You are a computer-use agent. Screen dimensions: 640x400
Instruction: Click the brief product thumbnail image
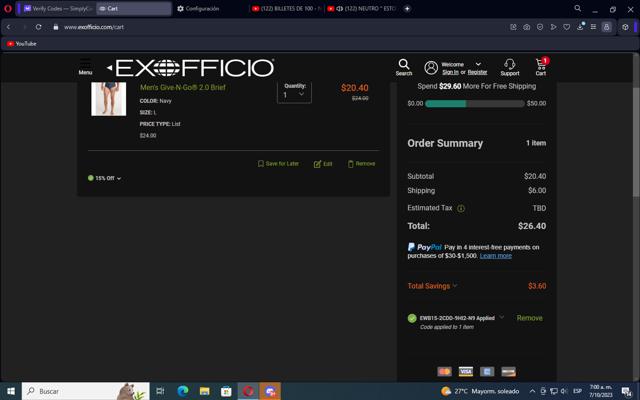(x=109, y=99)
